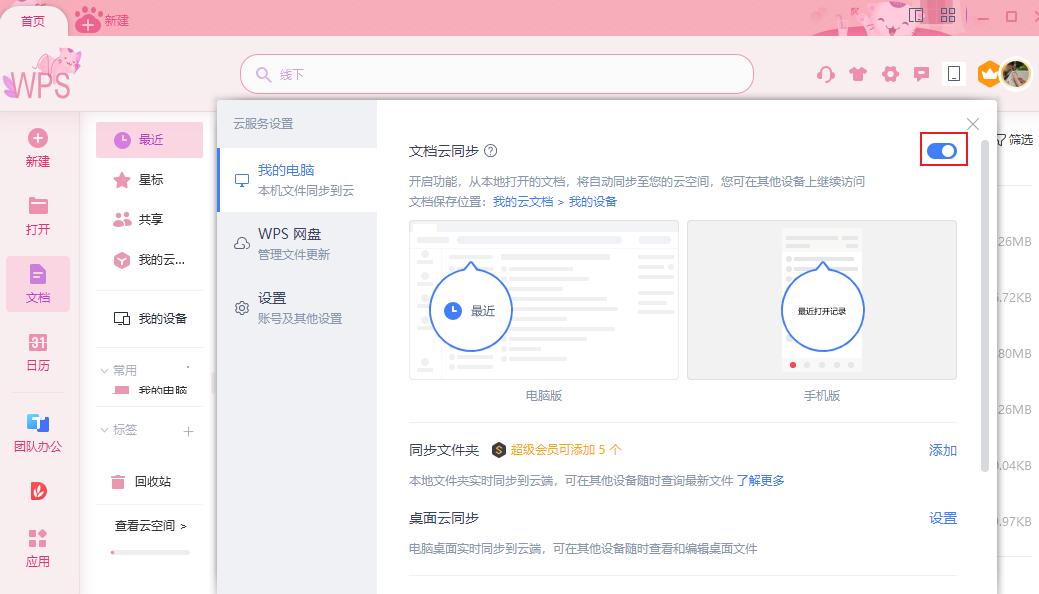This screenshot has width=1039, height=594.
Task: Open the 日历 calendar sidebar icon
Action: [x=37, y=352]
